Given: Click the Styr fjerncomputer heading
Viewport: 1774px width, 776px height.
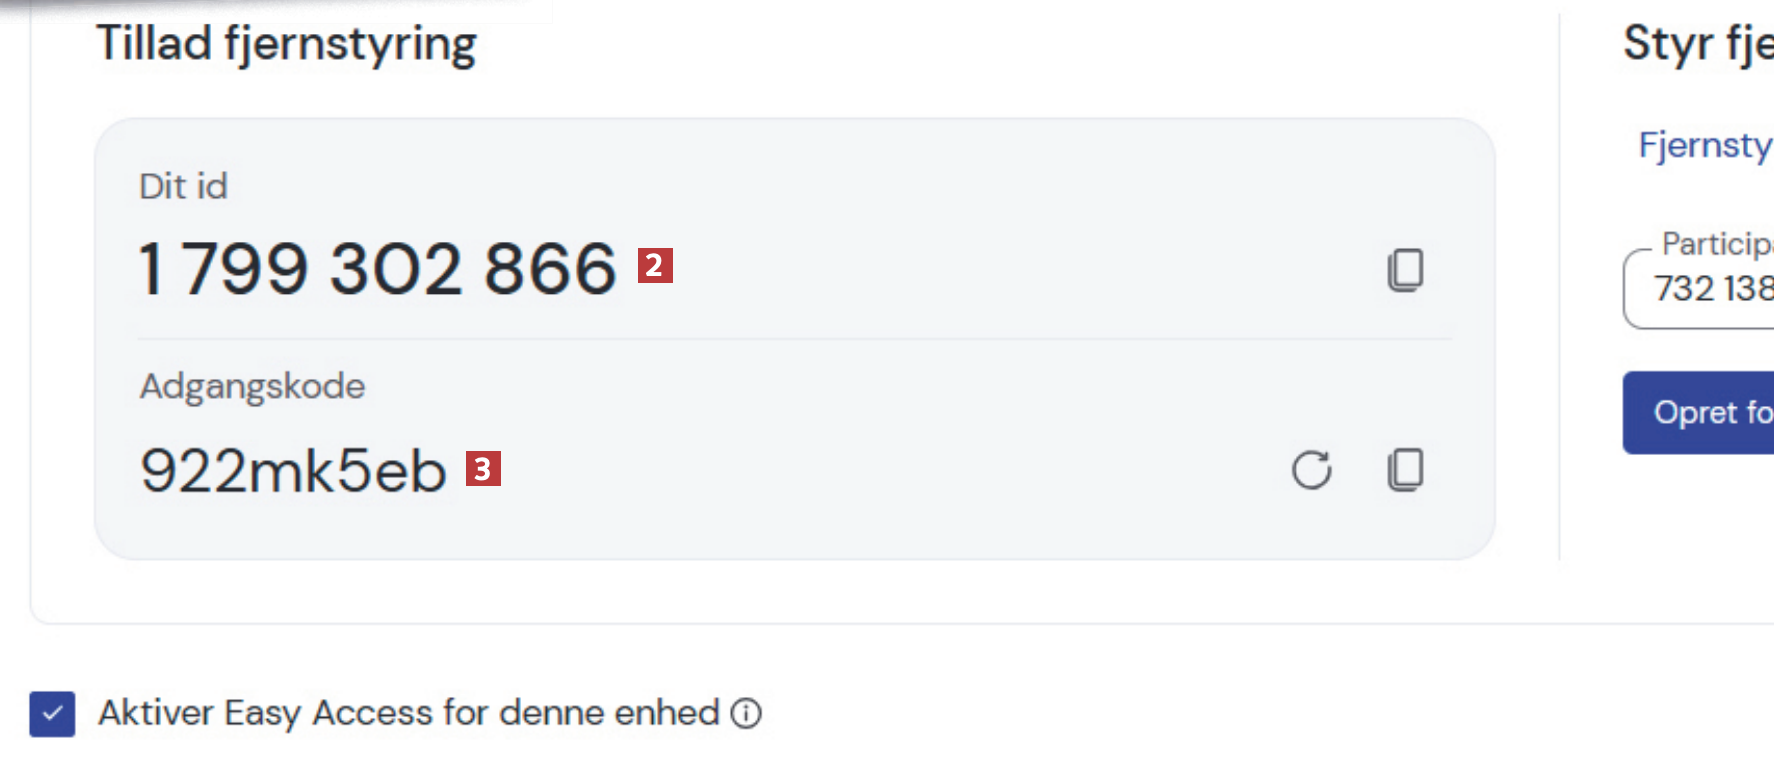Looking at the screenshot, I should click(x=1698, y=44).
